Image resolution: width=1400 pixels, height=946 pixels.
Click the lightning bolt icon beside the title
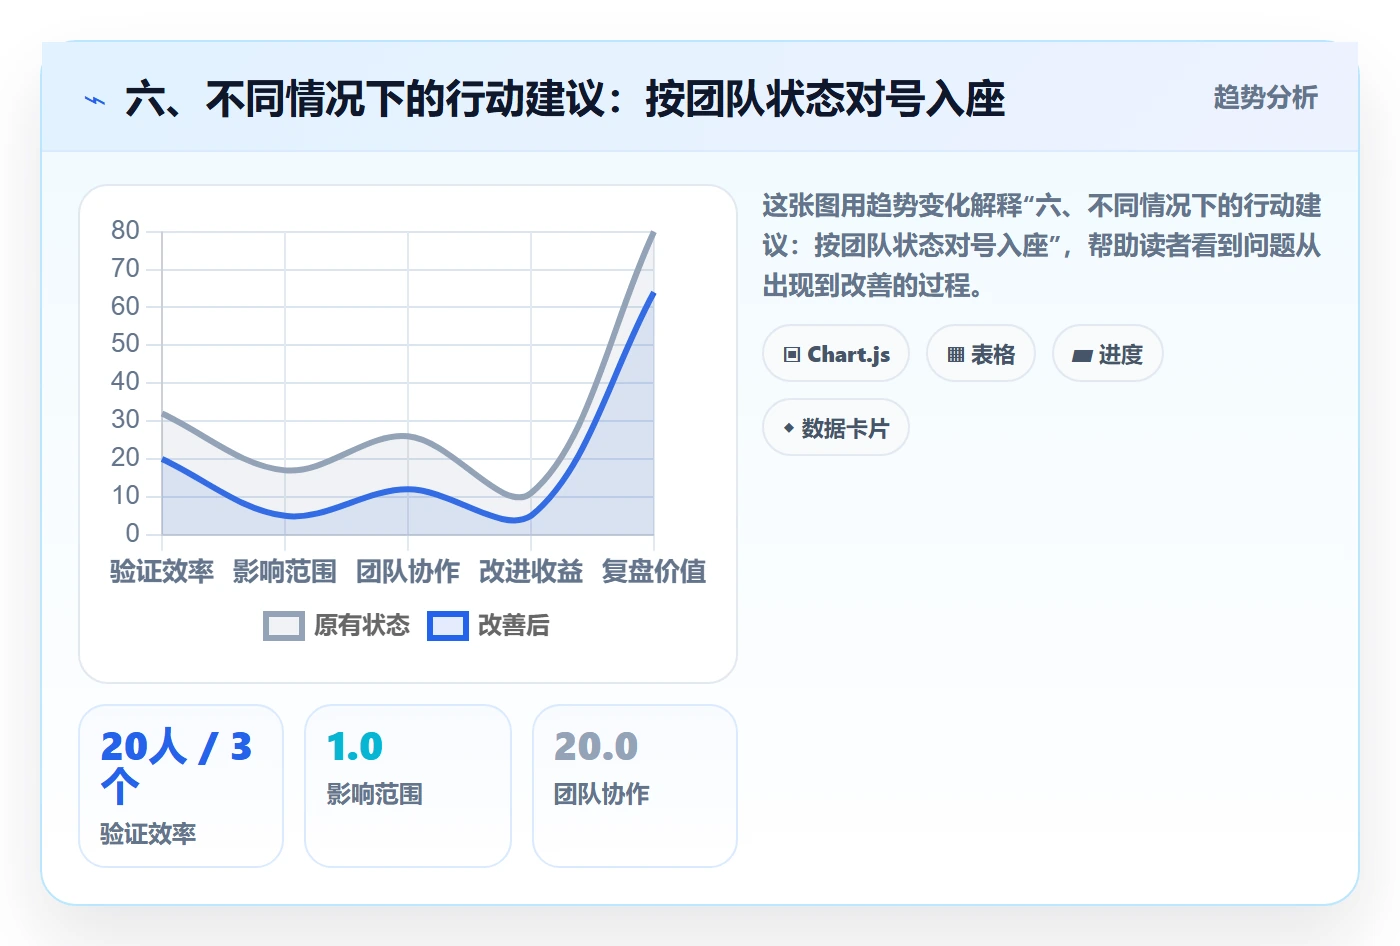coord(95,100)
